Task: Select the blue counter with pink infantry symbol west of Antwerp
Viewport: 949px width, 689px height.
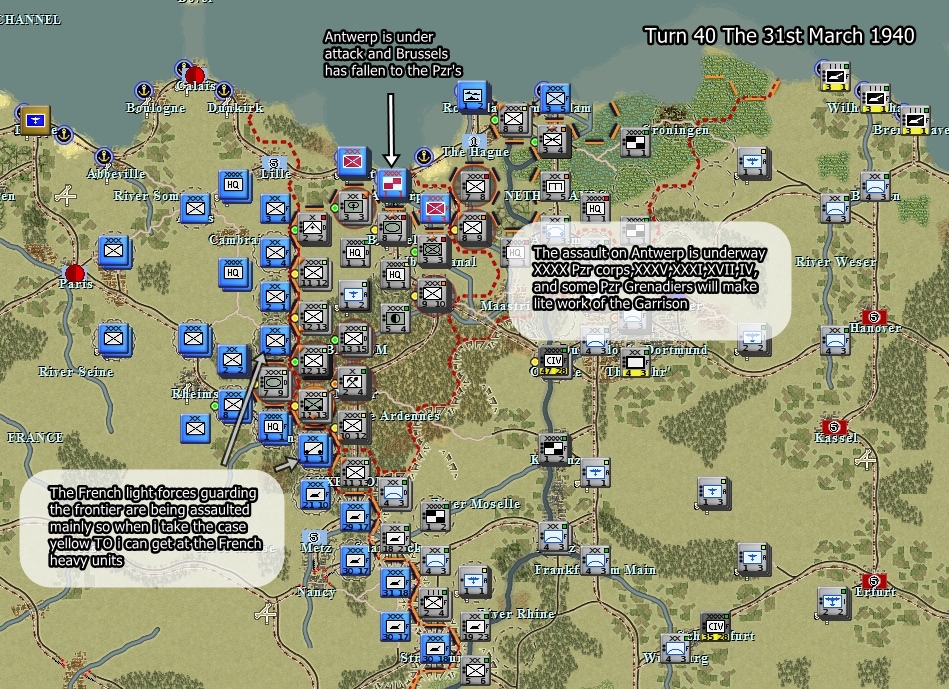Action: (x=353, y=162)
